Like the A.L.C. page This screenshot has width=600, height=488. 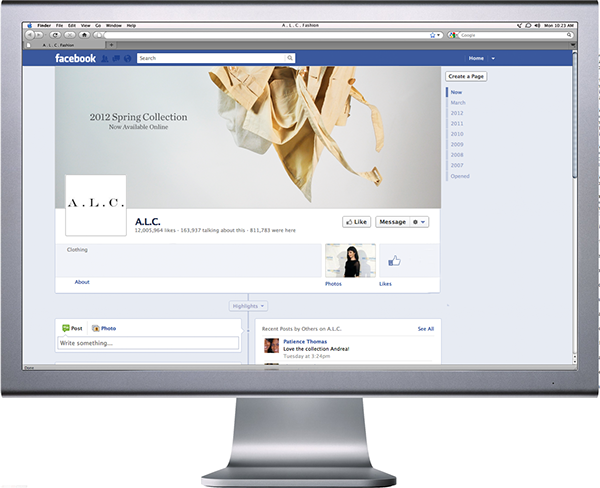coord(356,222)
